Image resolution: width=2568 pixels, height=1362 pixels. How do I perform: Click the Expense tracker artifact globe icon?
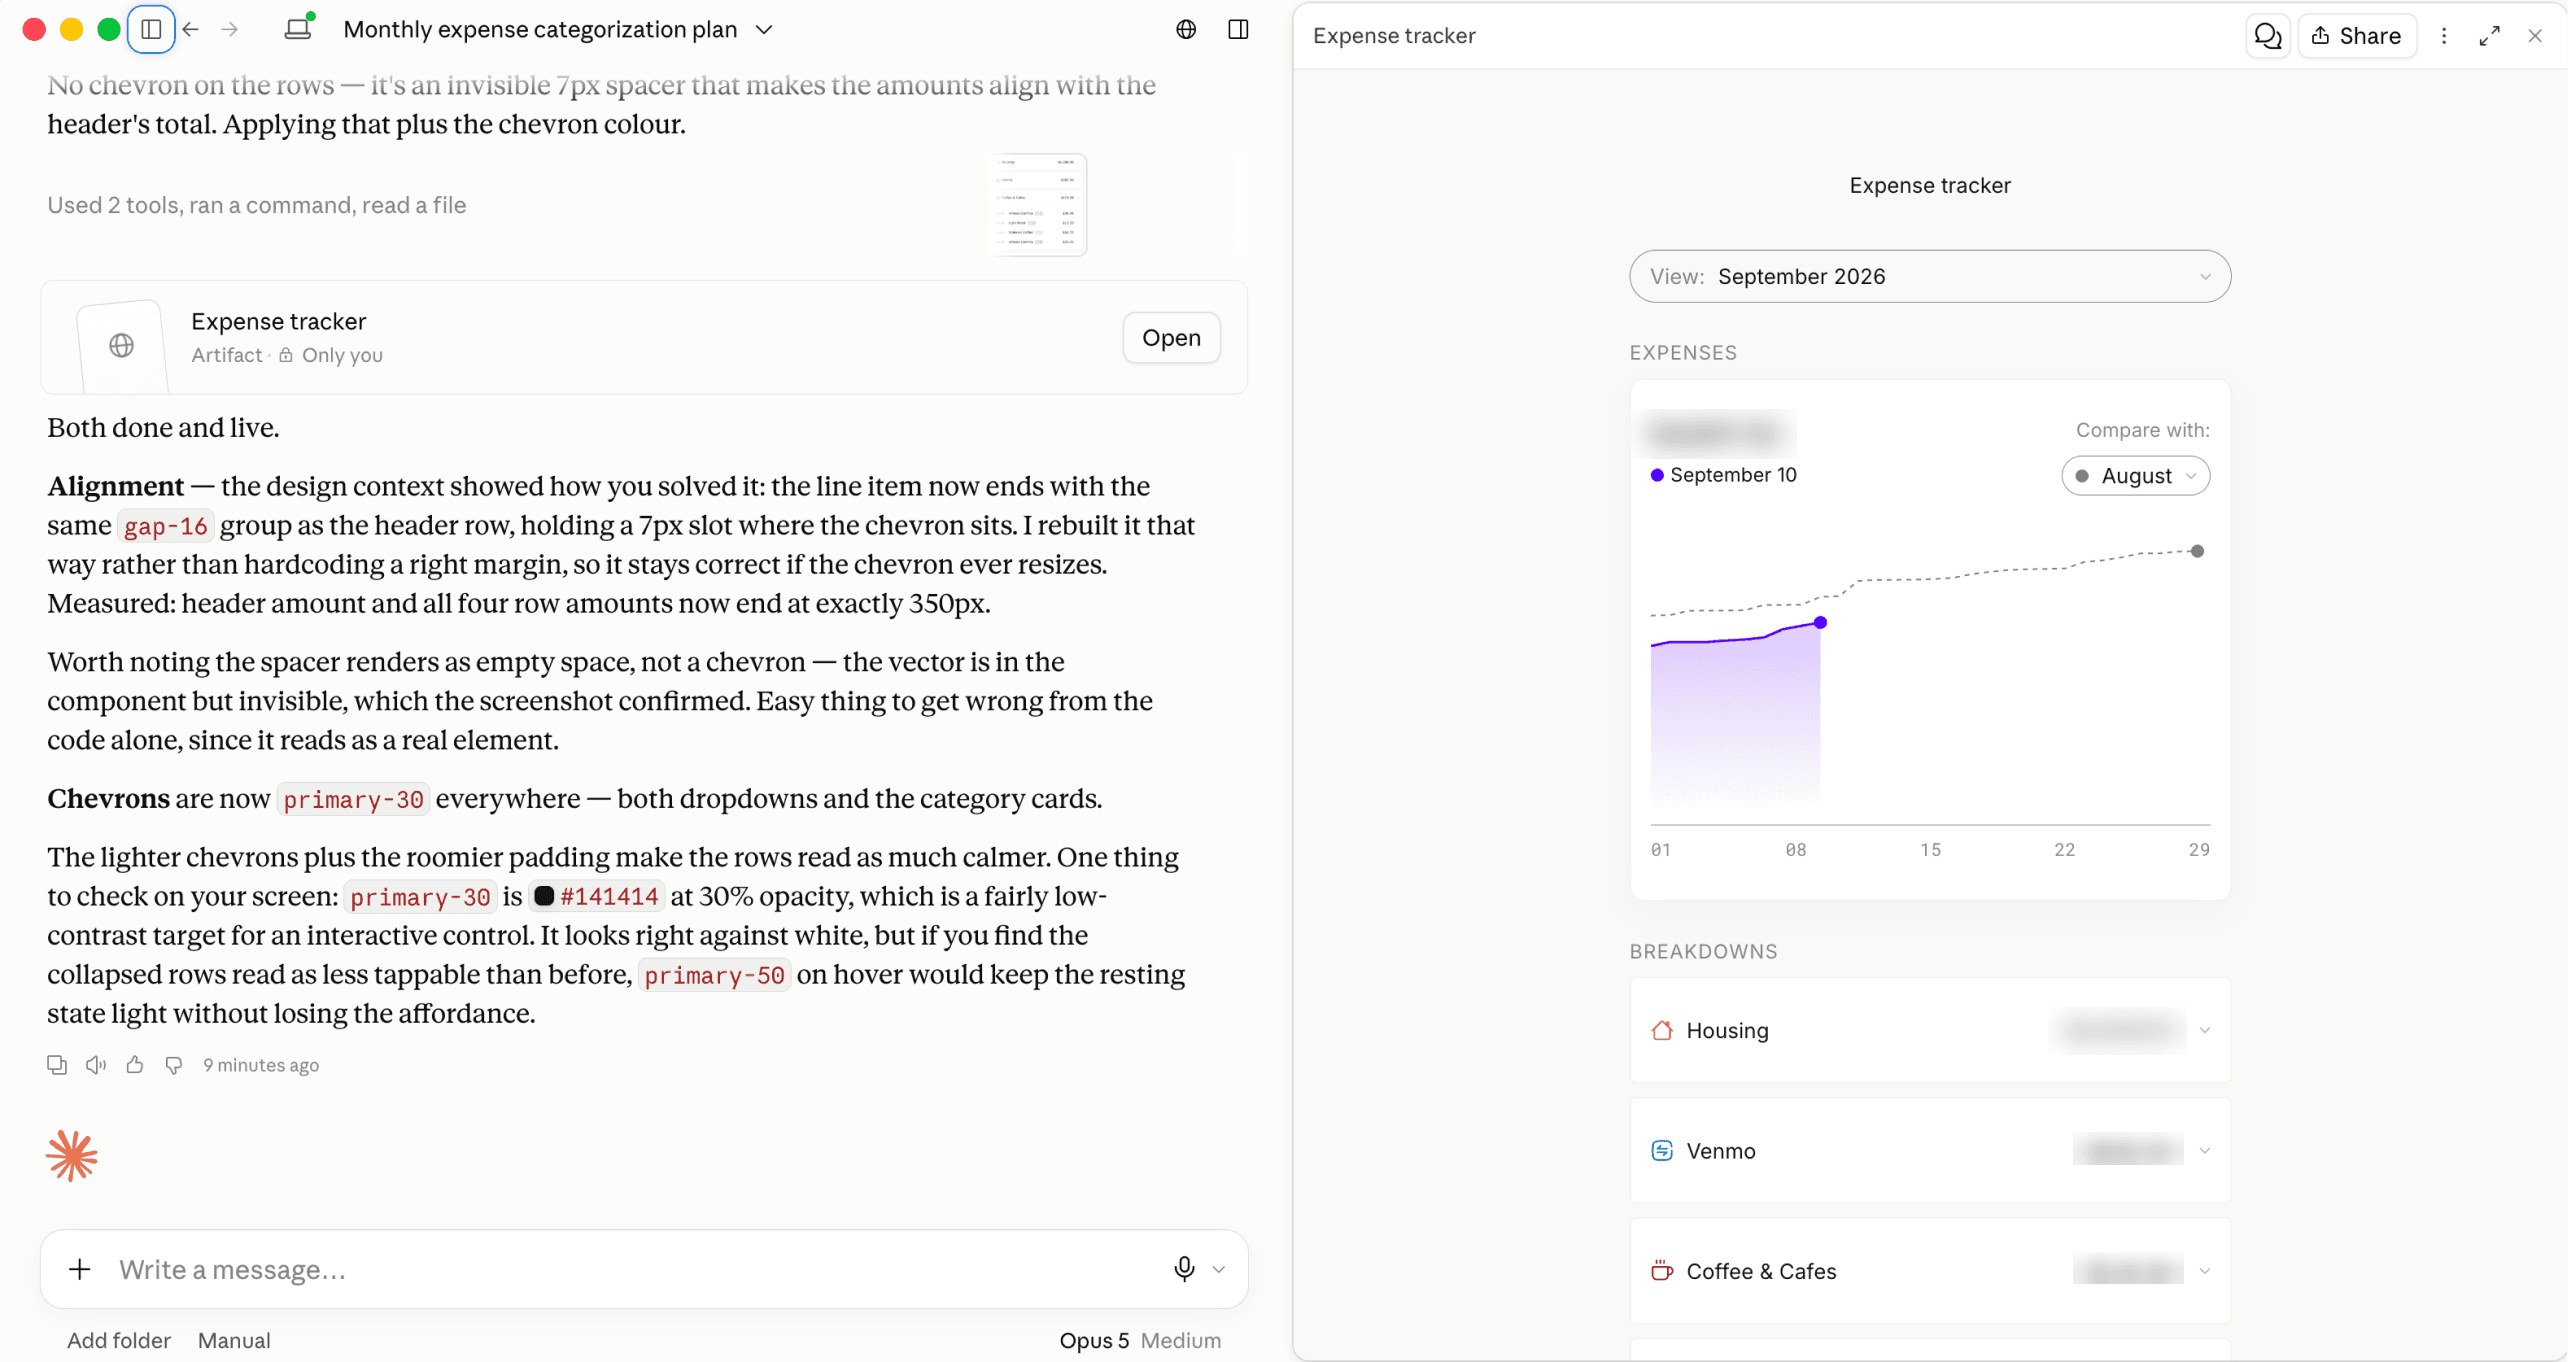(122, 345)
